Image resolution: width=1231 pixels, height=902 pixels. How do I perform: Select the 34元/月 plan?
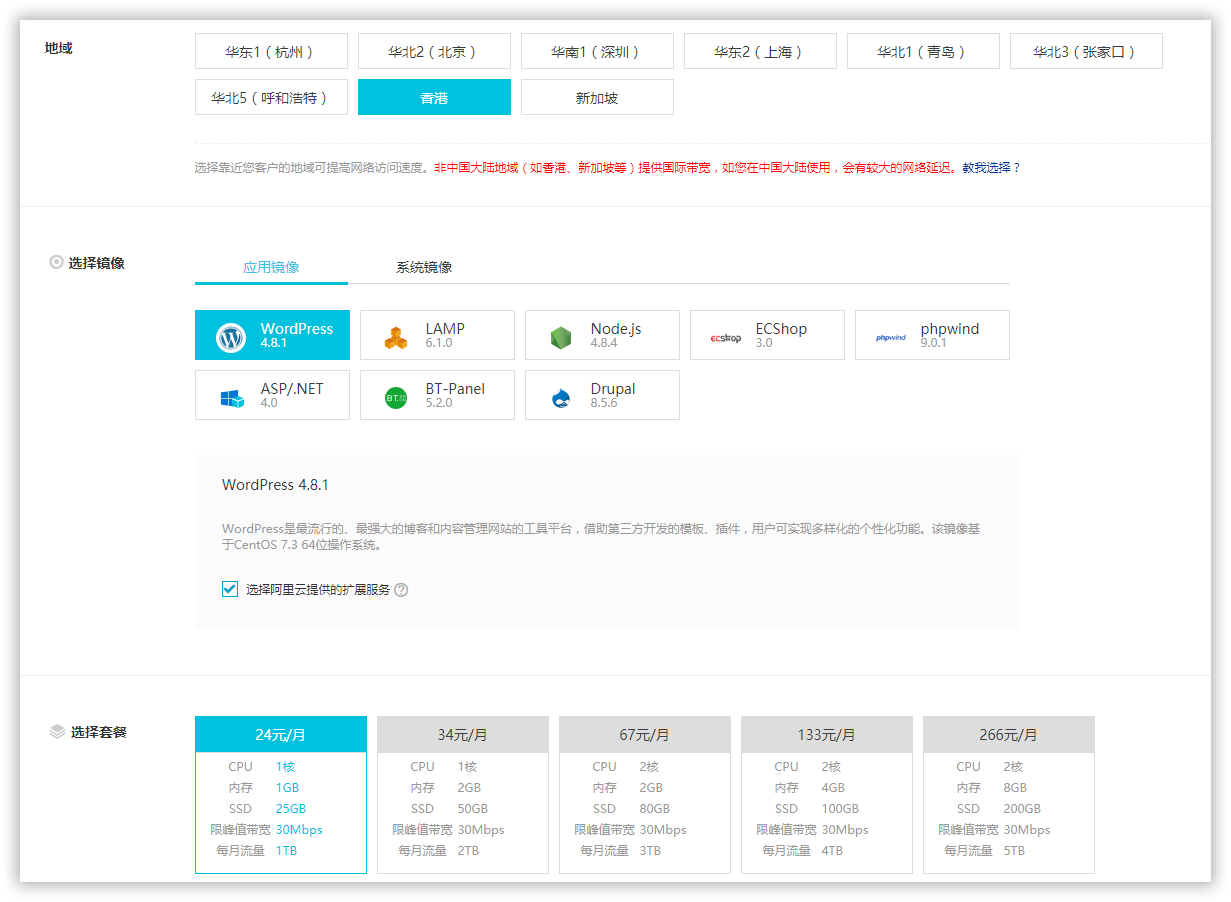point(463,795)
